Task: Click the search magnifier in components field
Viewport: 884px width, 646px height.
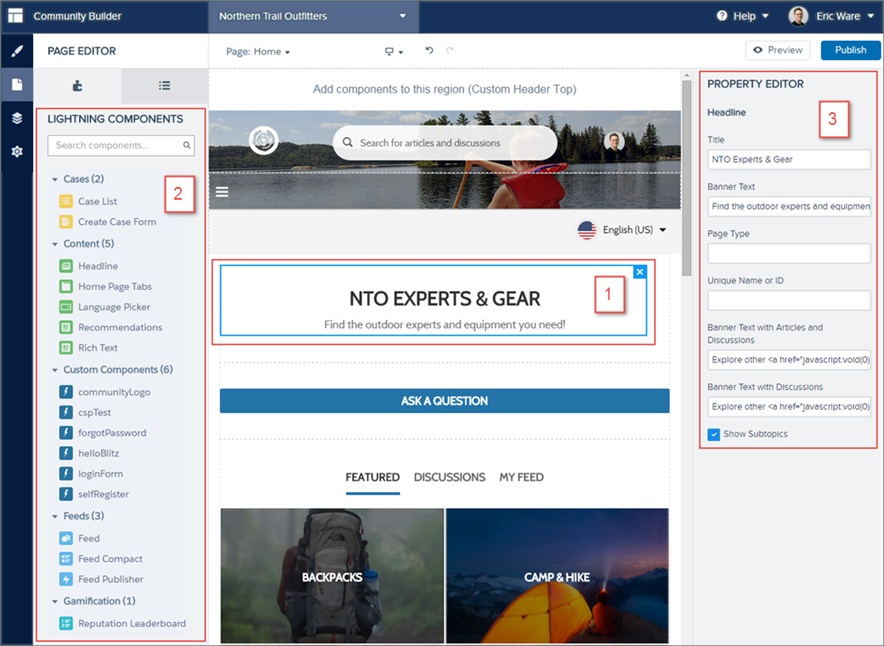Action: point(187,145)
